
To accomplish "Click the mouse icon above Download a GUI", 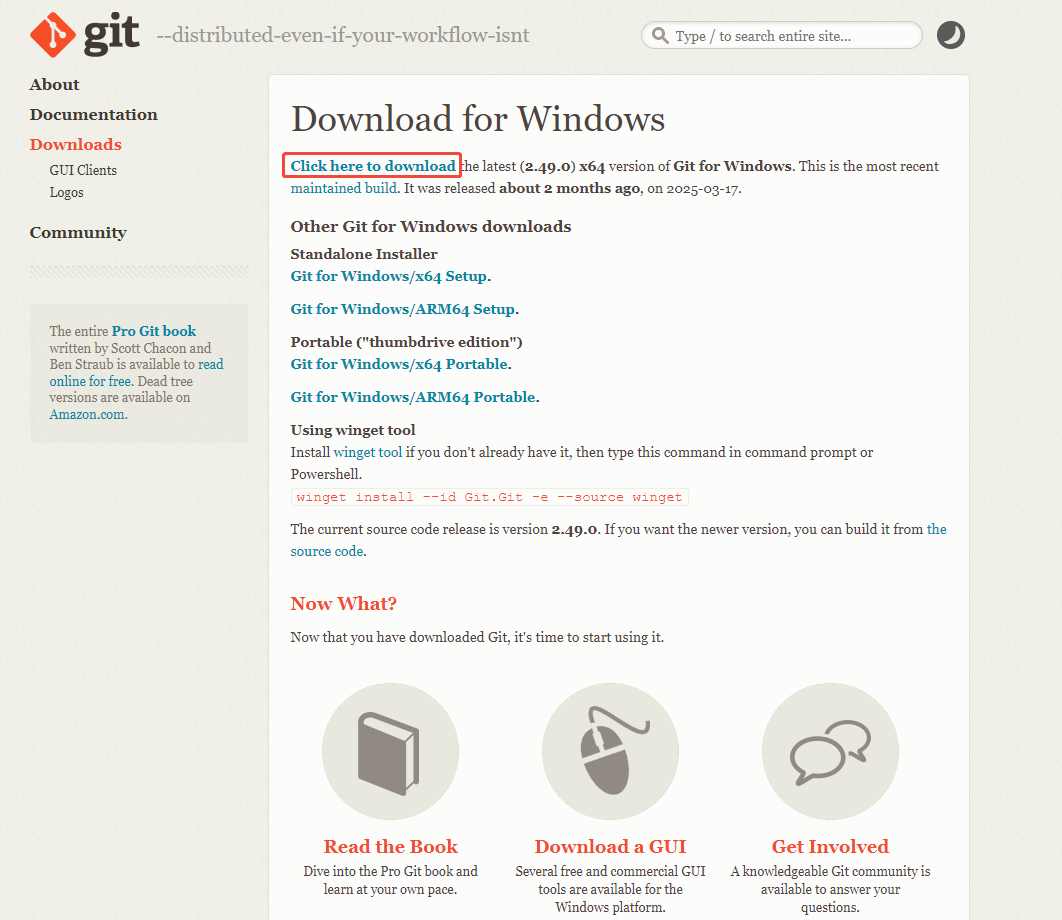I will [610, 750].
